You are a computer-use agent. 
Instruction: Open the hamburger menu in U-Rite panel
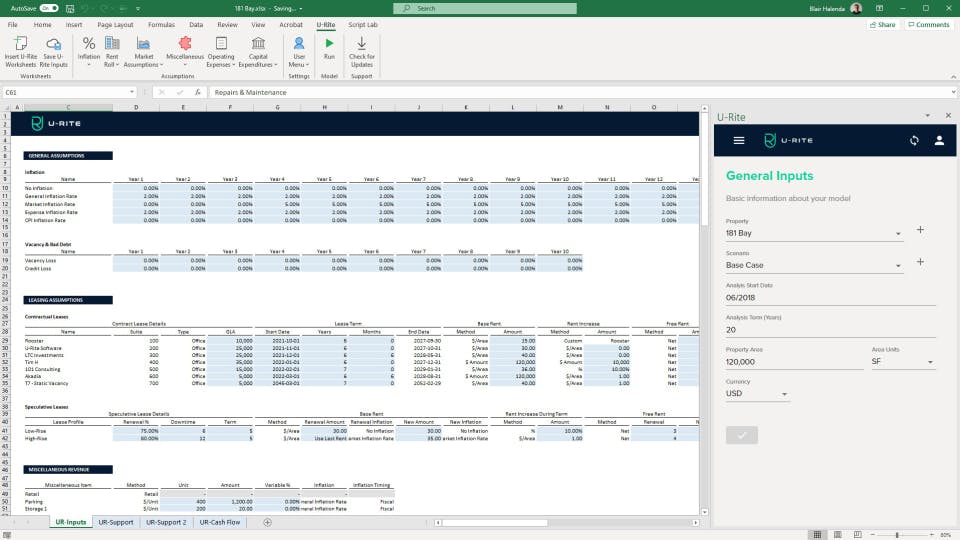[739, 140]
